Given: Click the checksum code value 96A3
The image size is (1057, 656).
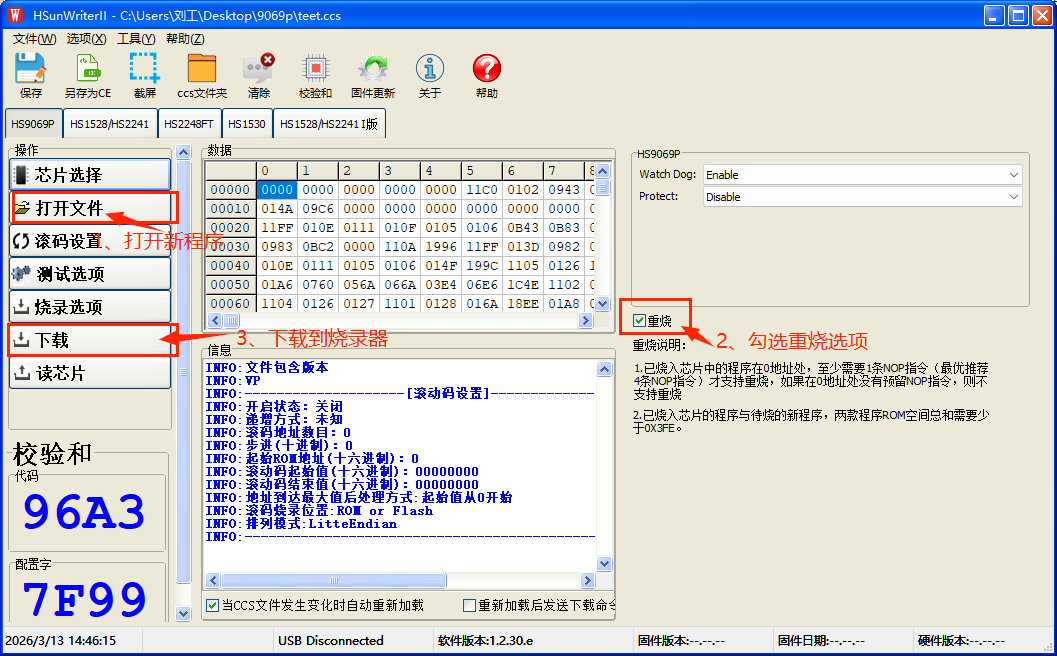Looking at the screenshot, I should pos(84,512).
